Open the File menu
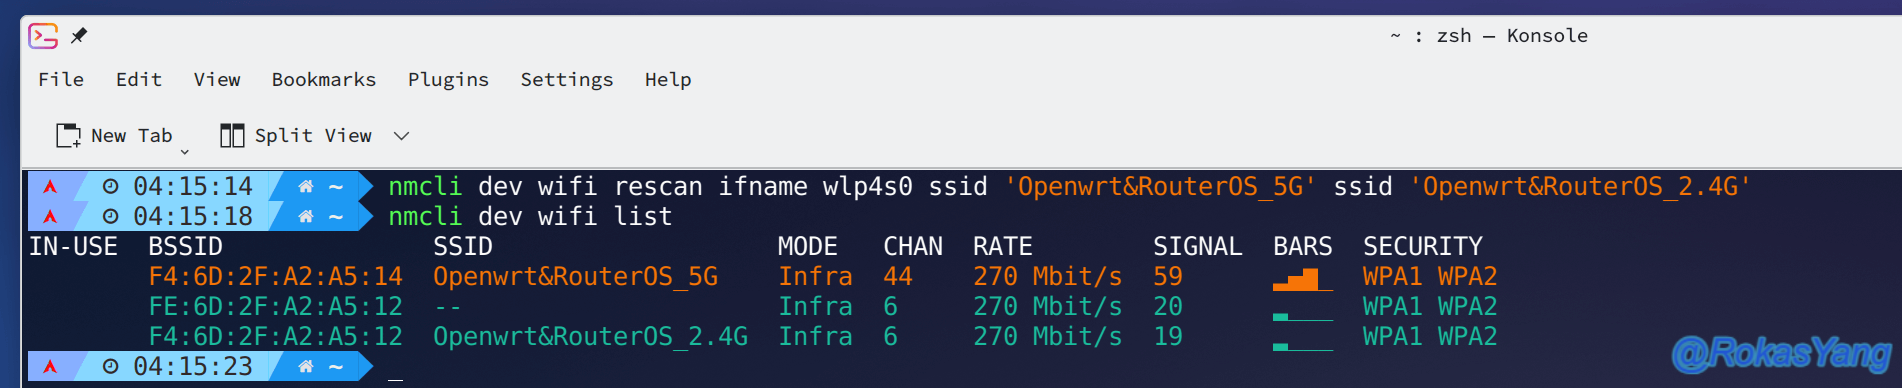1902x388 pixels. point(61,79)
